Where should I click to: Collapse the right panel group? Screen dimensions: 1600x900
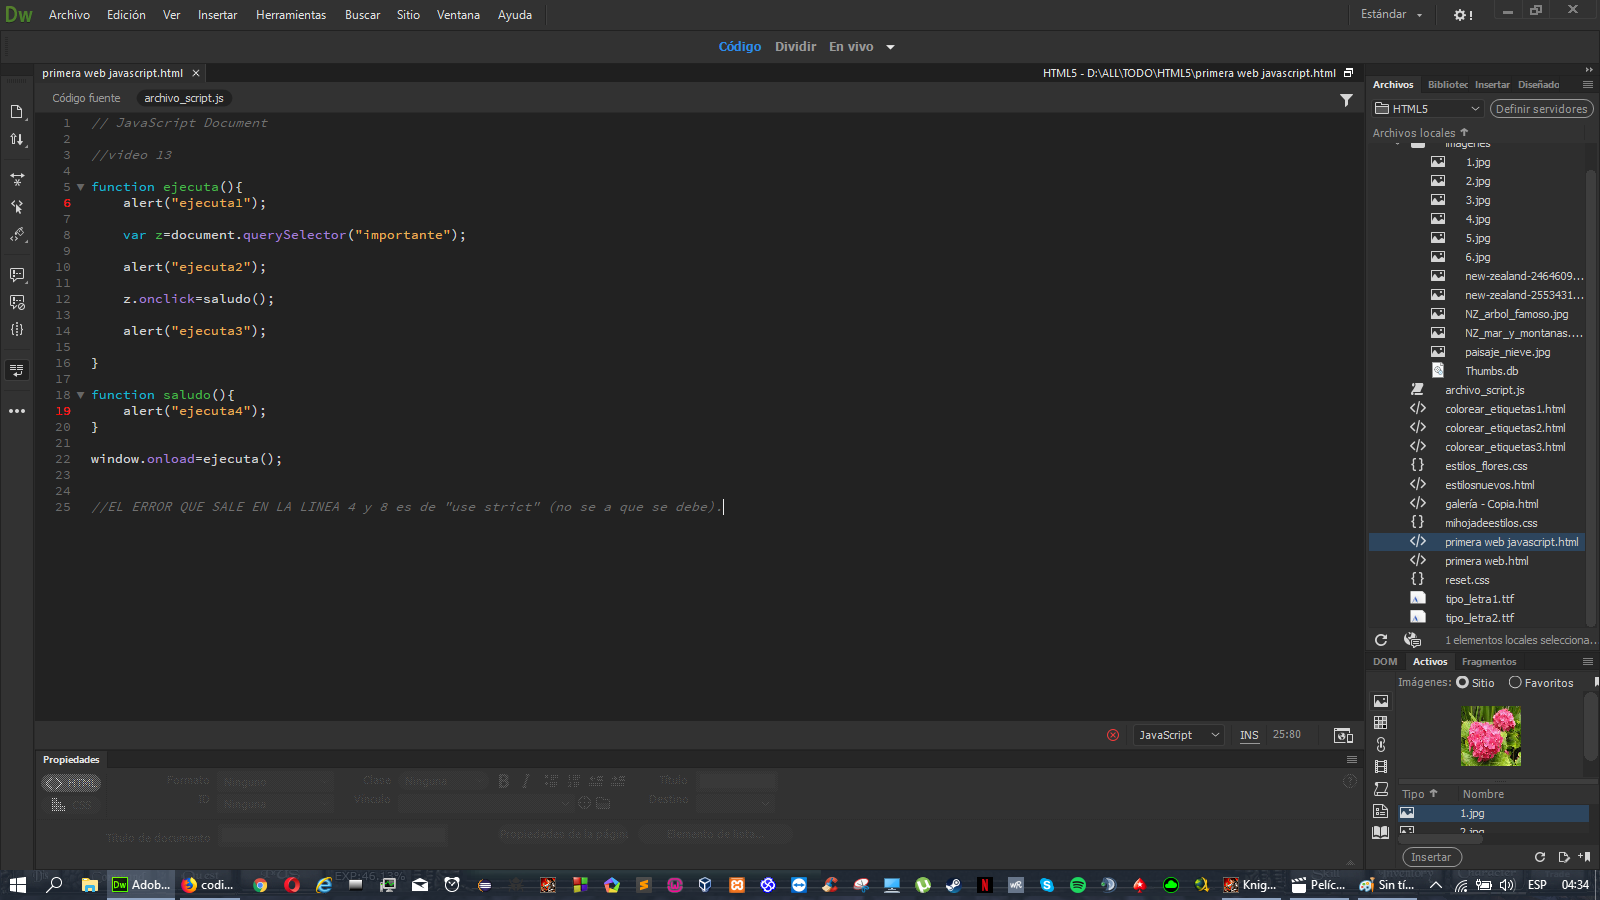click(x=1589, y=69)
